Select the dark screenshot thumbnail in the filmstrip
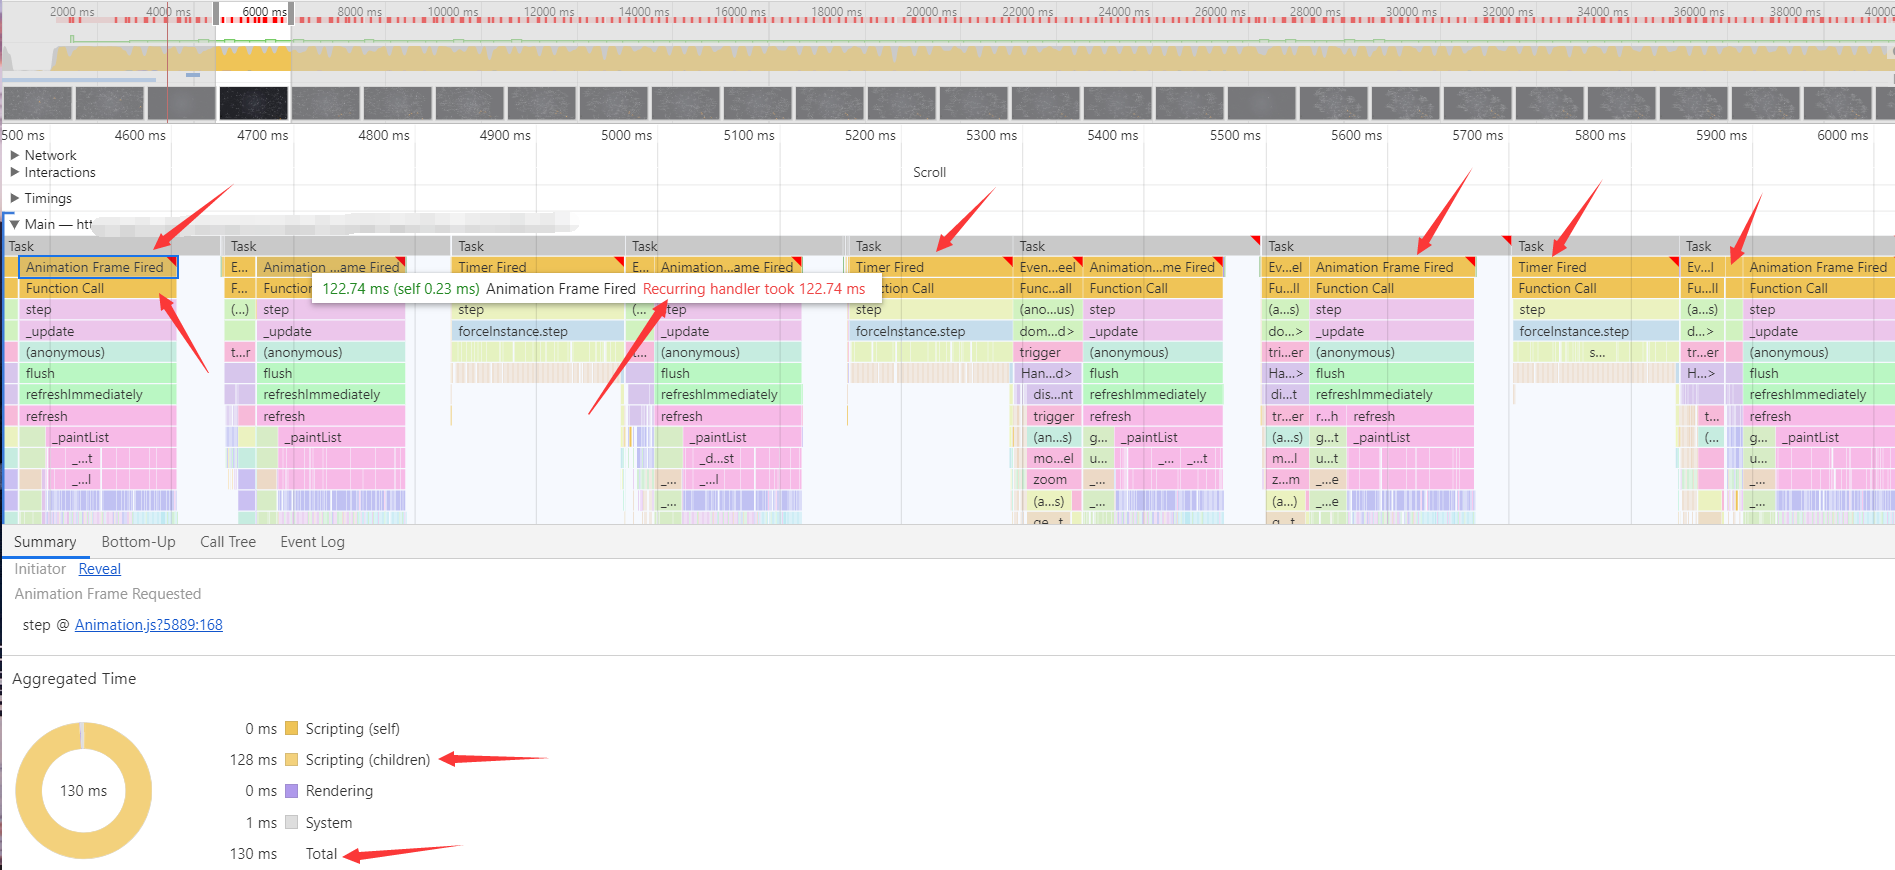 (x=254, y=103)
